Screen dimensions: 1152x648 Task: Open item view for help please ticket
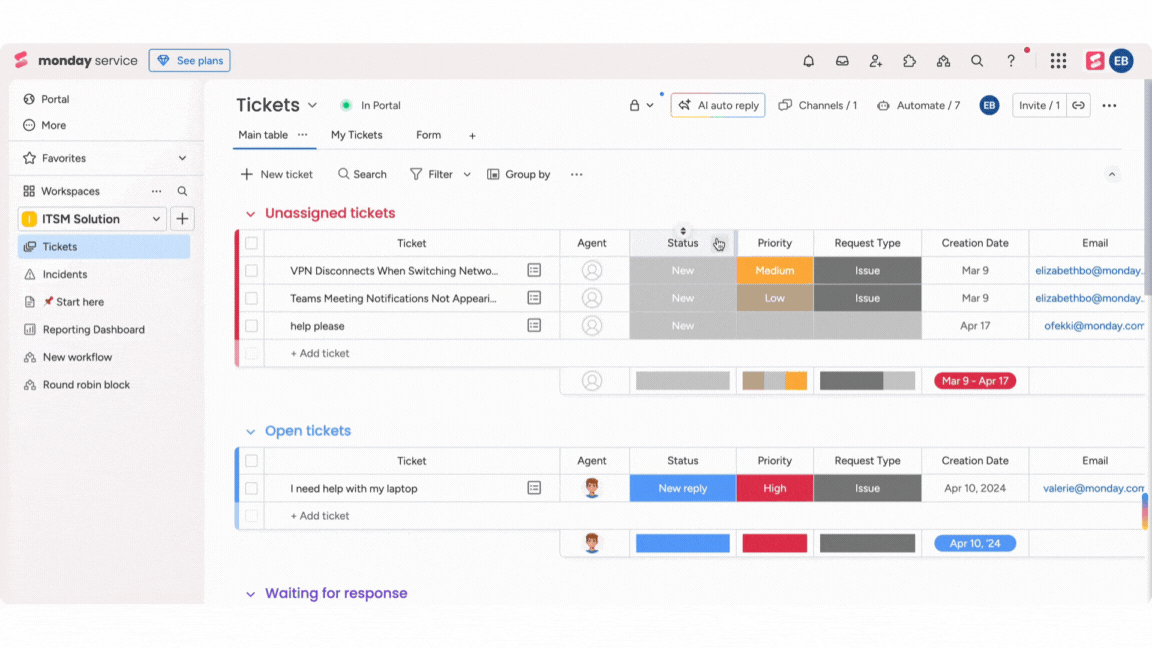[x=534, y=325]
